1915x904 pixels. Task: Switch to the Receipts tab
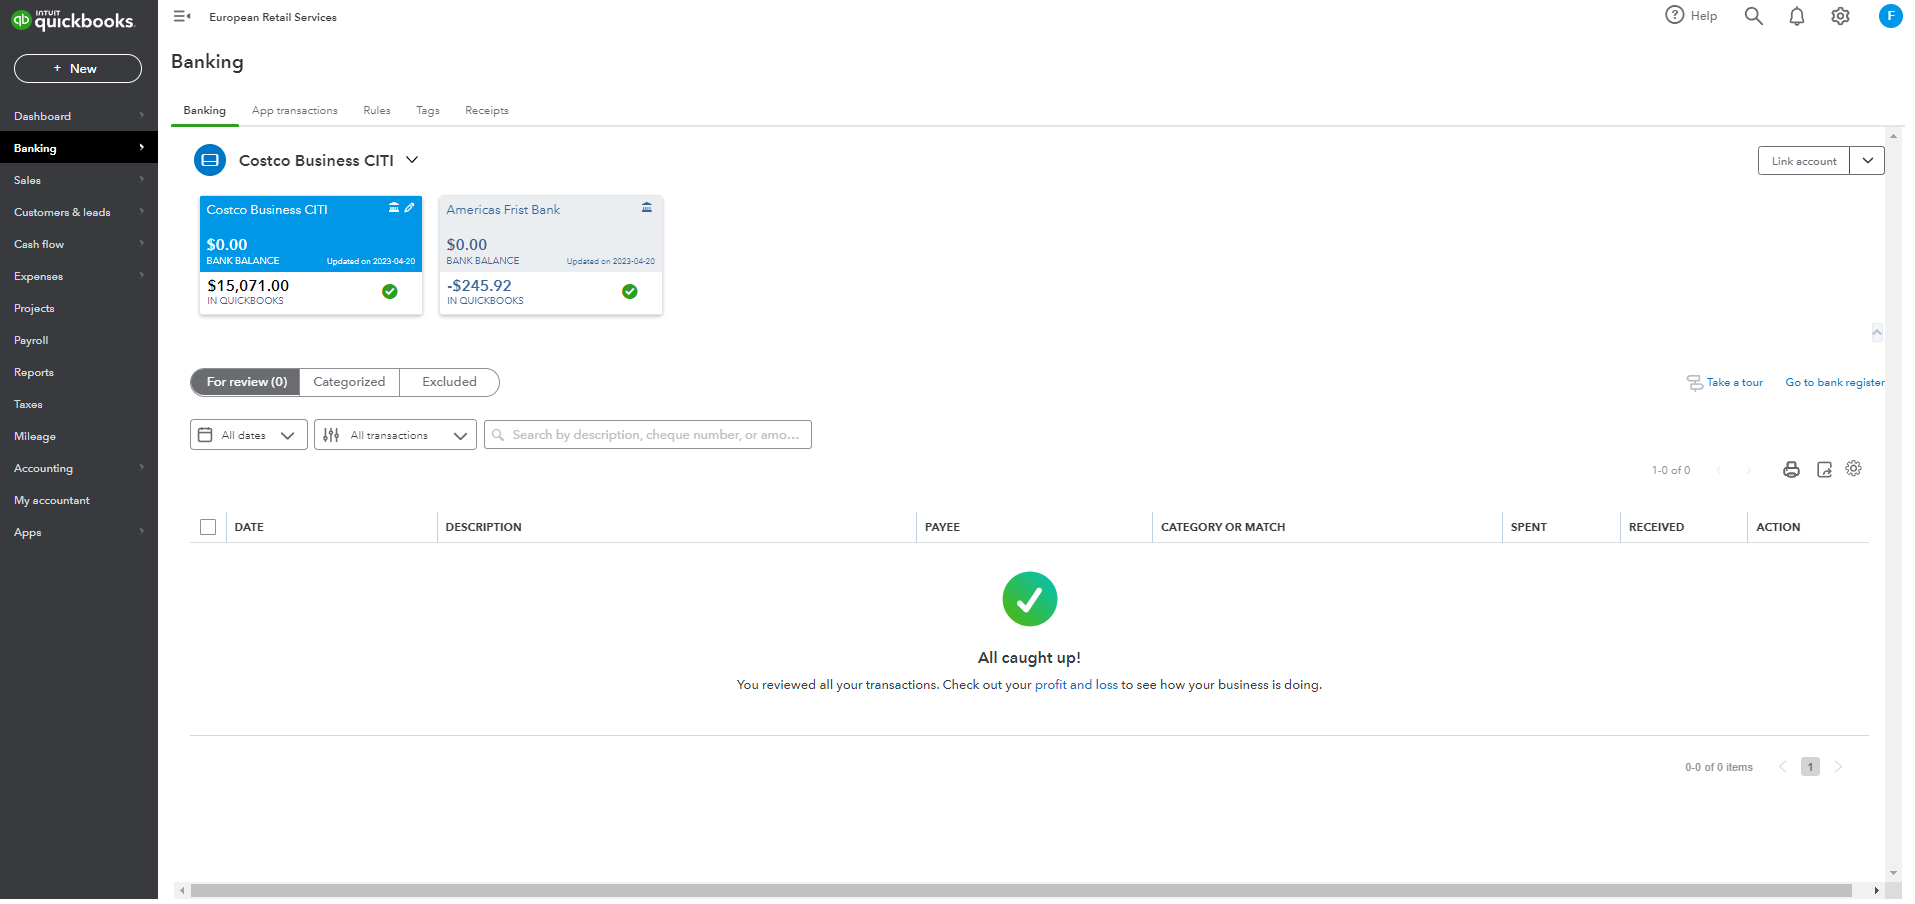click(x=487, y=111)
